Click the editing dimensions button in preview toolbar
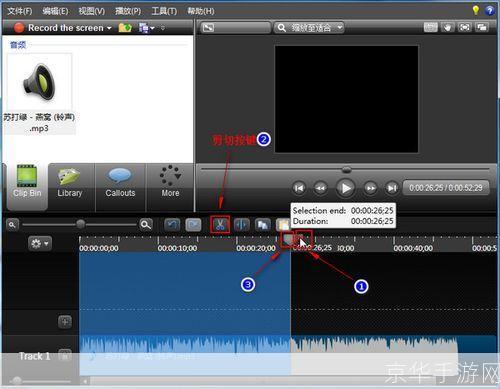 pos(235,28)
